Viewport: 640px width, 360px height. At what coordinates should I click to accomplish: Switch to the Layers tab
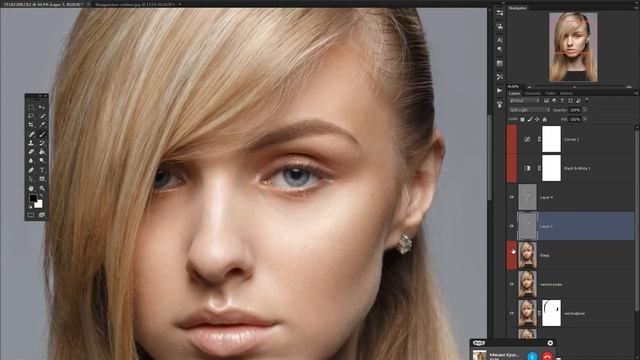514,93
